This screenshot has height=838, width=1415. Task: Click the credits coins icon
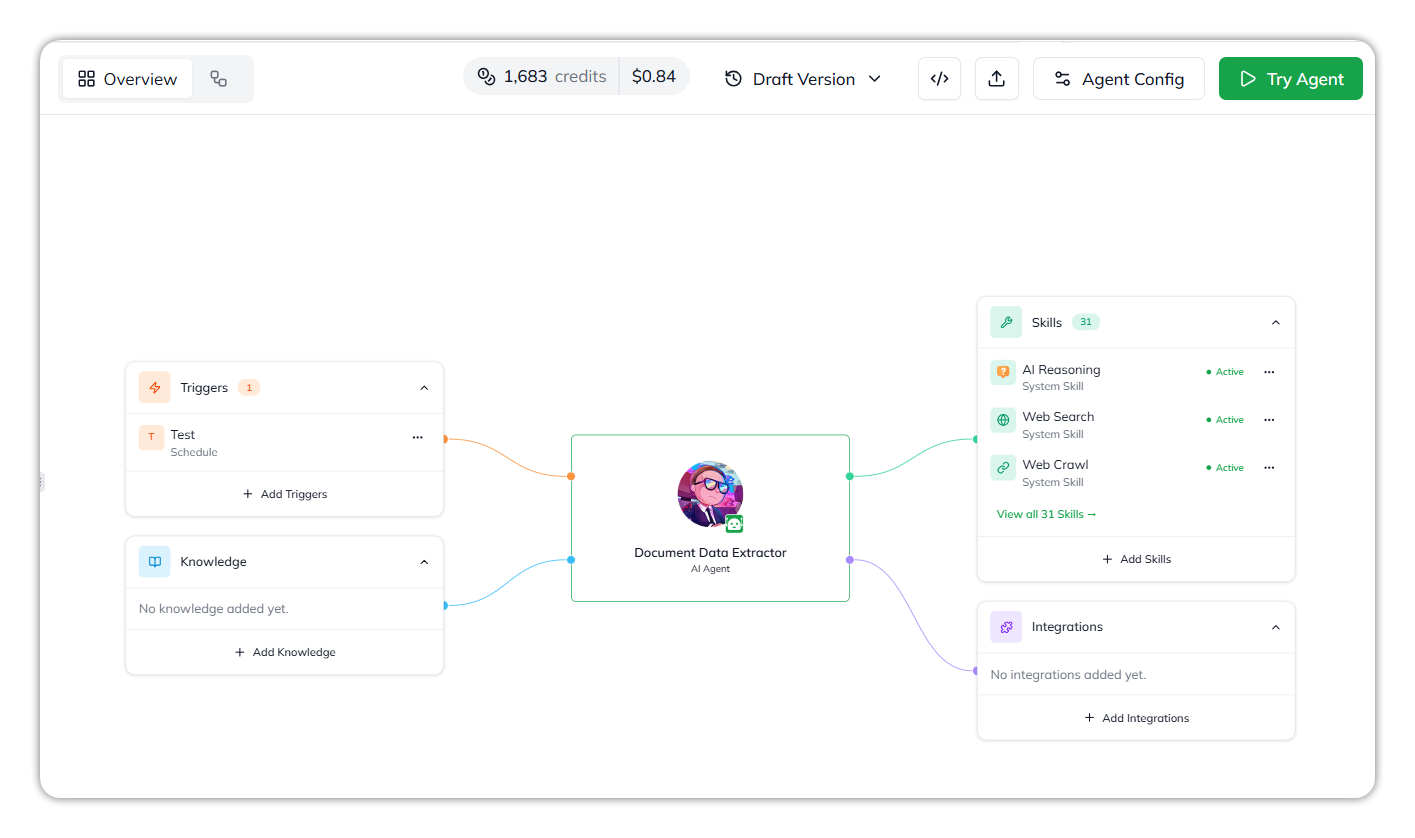coord(487,76)
